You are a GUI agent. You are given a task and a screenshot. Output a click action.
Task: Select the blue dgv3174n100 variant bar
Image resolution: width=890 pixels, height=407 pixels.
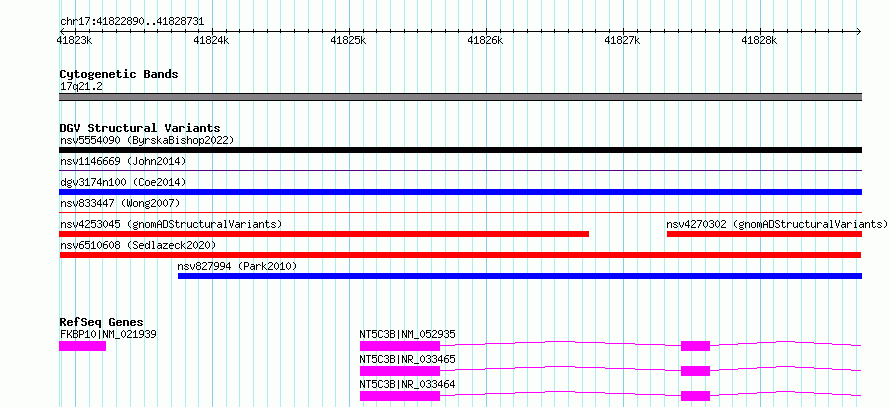pos(460,192)
